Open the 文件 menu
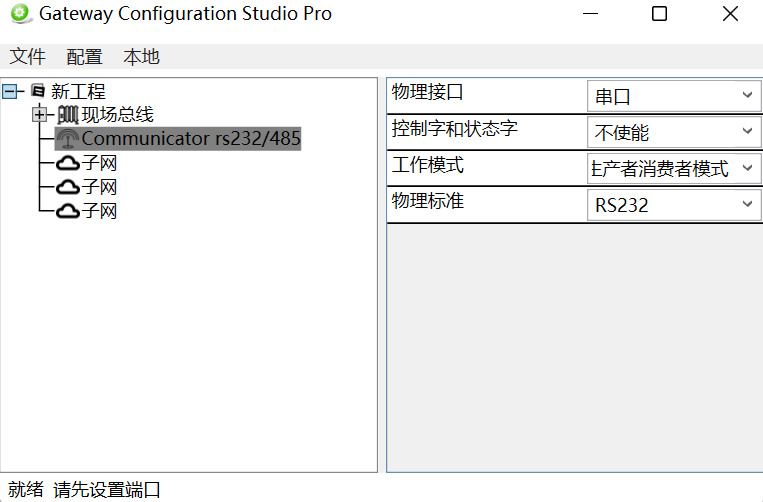Screen dimensions: 763x502 tap(28, 57)
